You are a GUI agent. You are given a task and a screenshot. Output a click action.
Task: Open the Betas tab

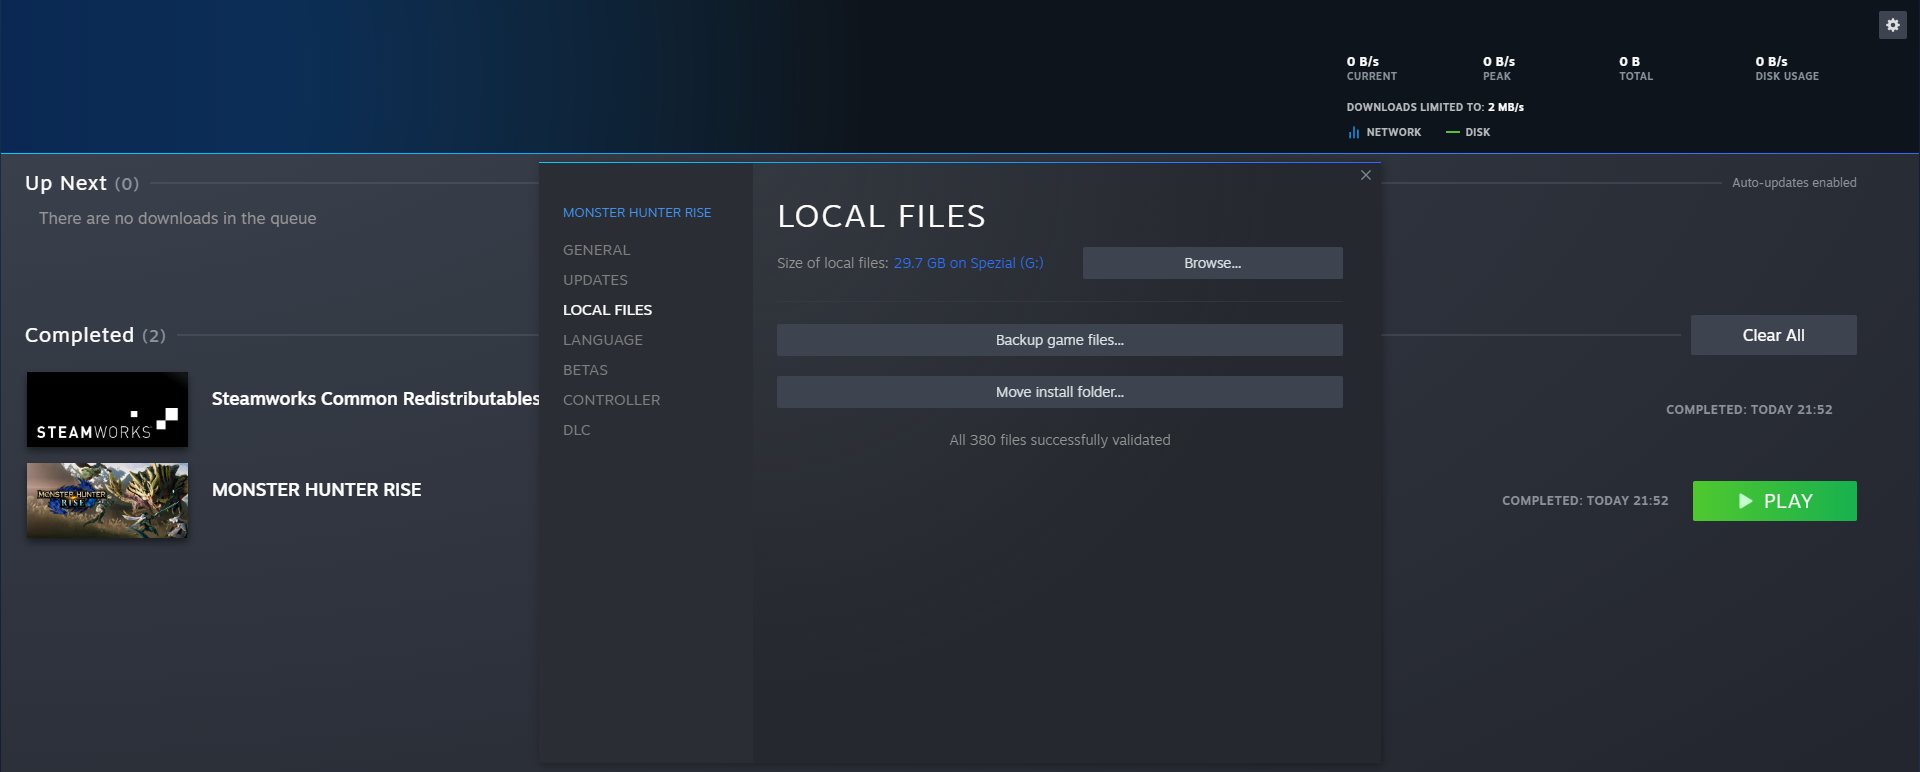coord(585,370)
